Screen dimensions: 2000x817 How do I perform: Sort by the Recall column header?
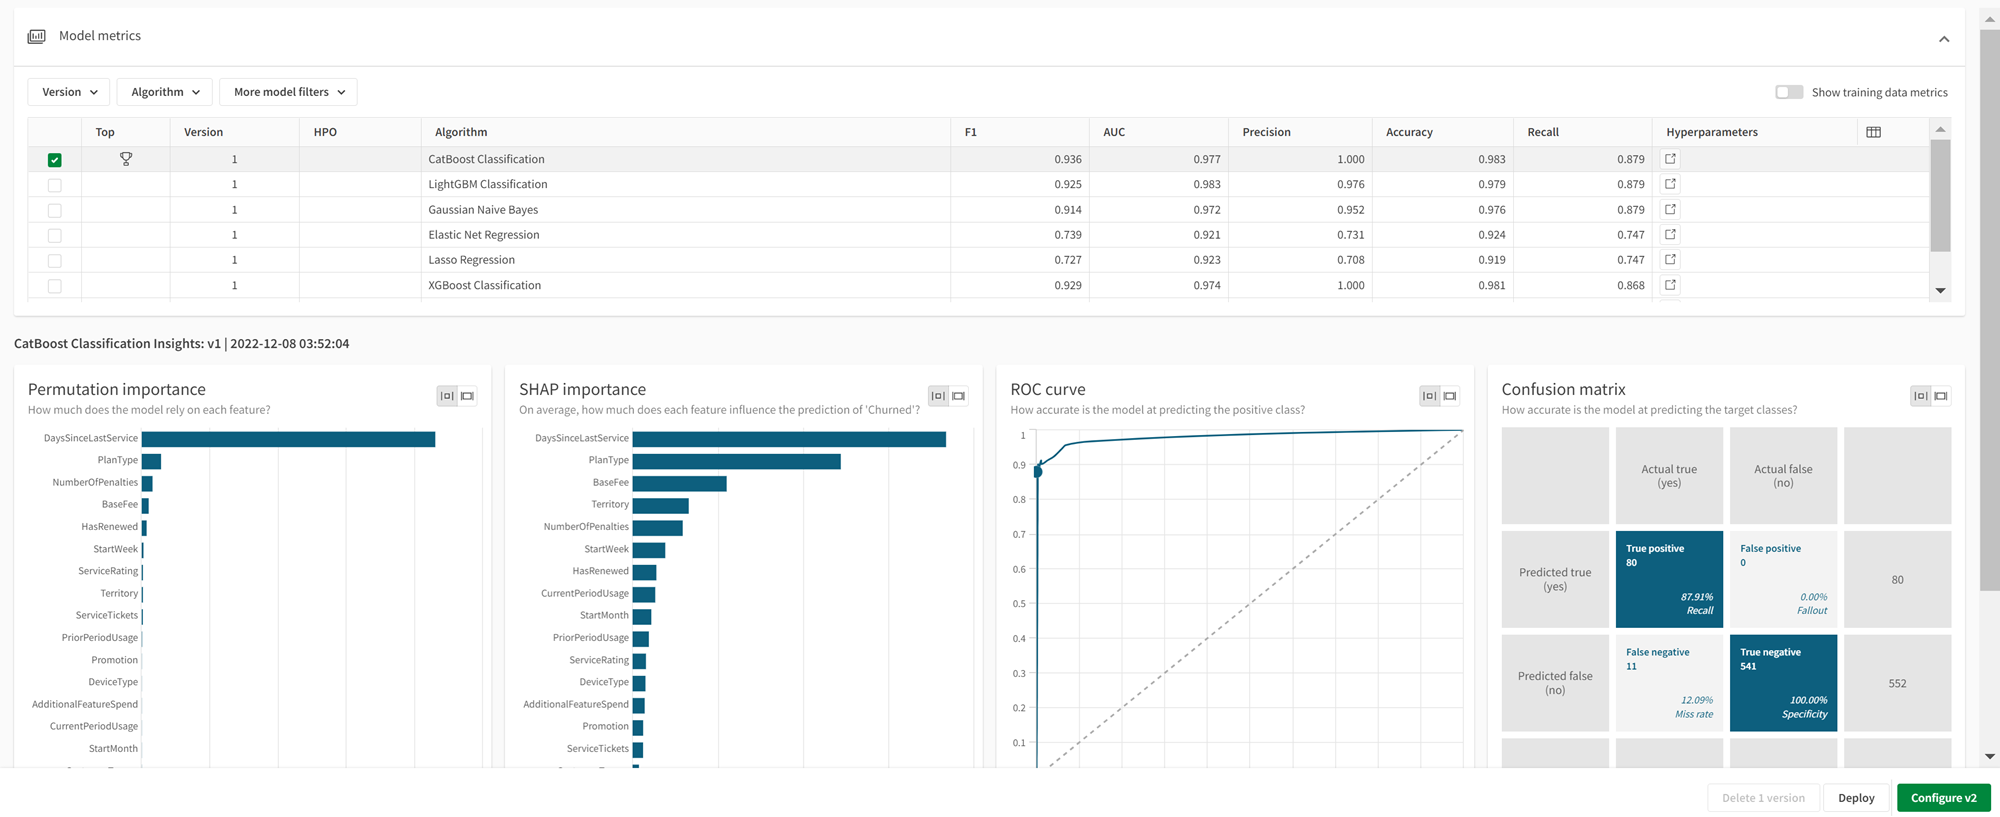tap(1582, 132)
